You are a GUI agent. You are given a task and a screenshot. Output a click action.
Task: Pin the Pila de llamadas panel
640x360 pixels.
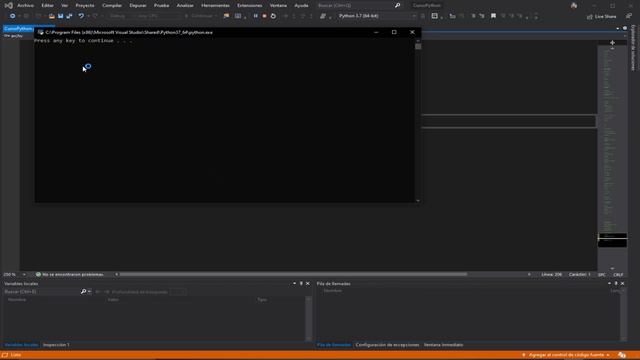pyautogui.click(x=616, y=283)
